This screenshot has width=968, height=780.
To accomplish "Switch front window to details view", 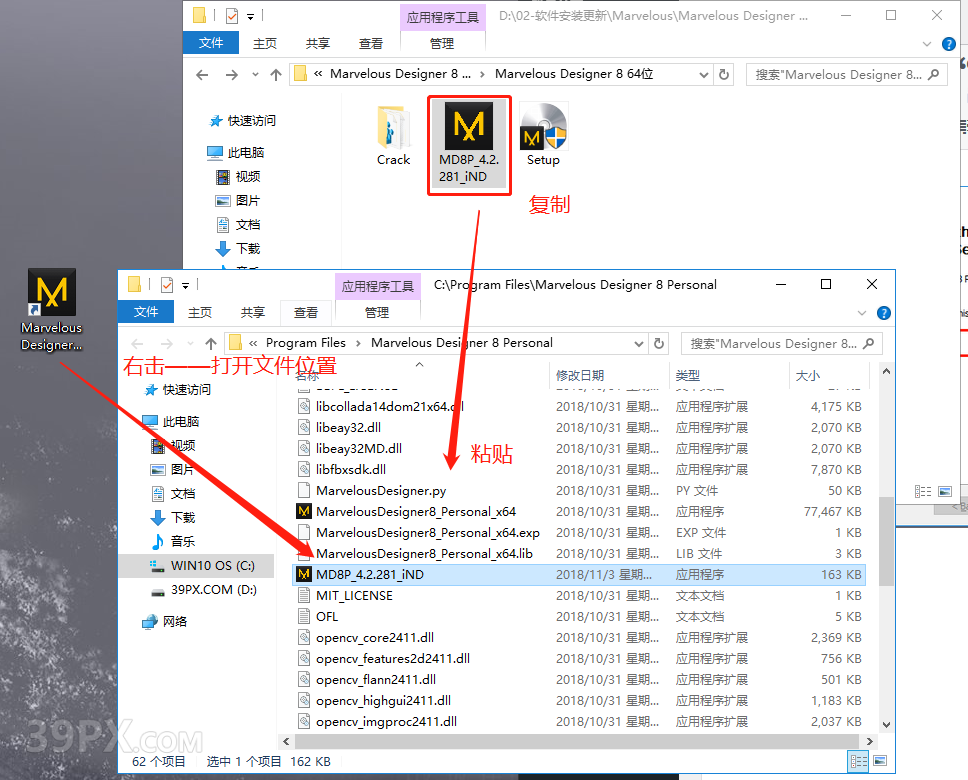I will click(x=859, y=761).
